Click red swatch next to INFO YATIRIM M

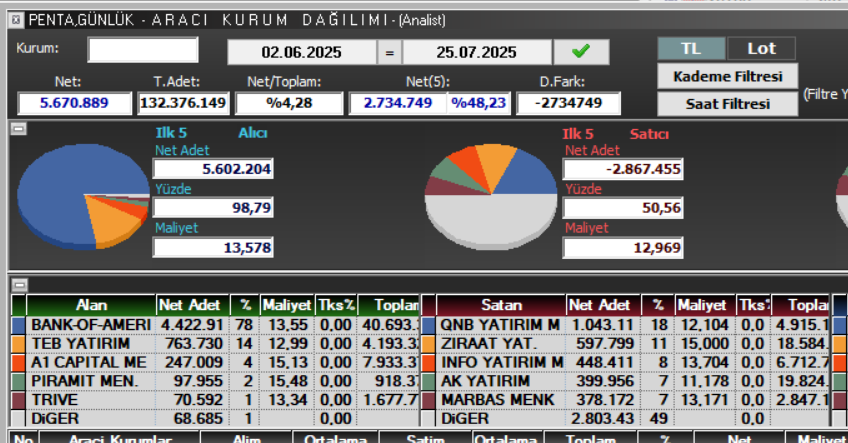pos(428,362)
